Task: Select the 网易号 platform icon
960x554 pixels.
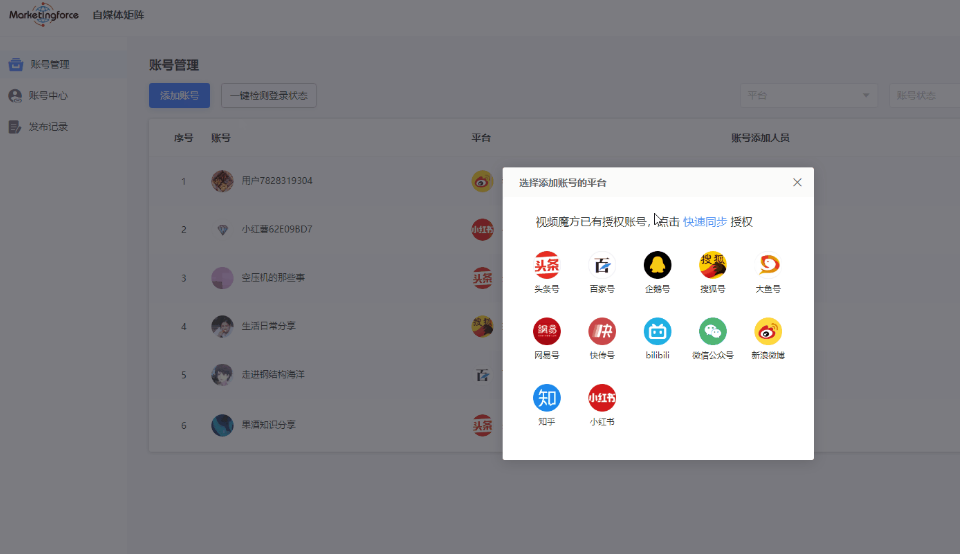Action: click(x=546, y=332)
